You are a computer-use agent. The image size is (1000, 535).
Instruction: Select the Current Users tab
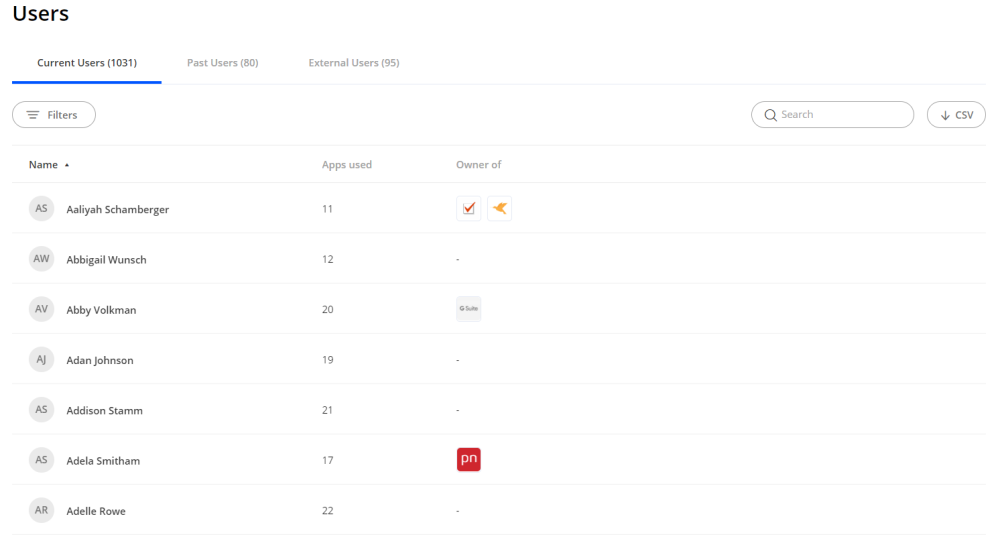coord(86,63)
